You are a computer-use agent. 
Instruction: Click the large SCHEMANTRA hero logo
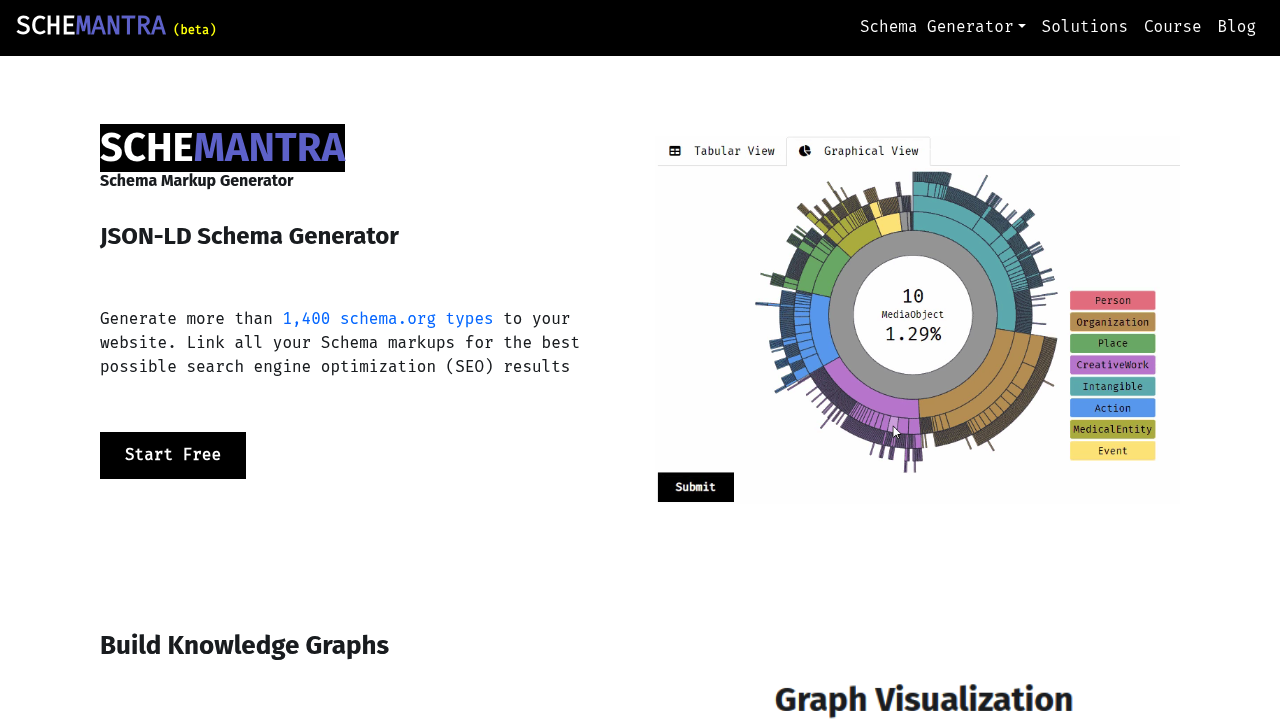(222, 148)
